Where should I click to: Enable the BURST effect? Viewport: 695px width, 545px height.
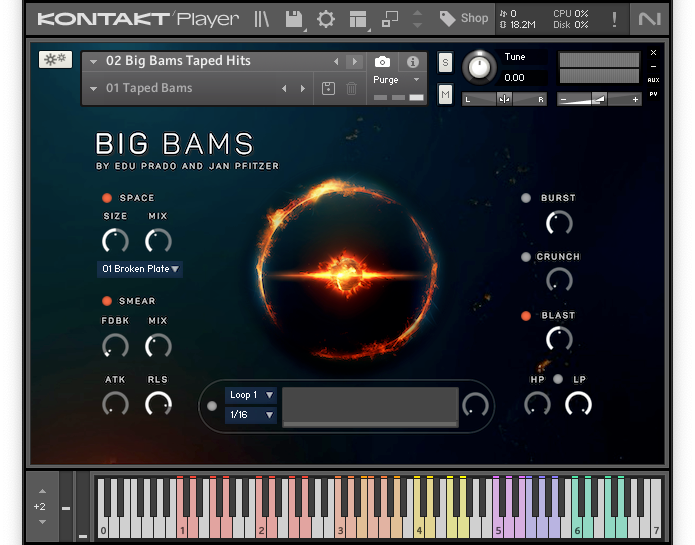(526, 198)
